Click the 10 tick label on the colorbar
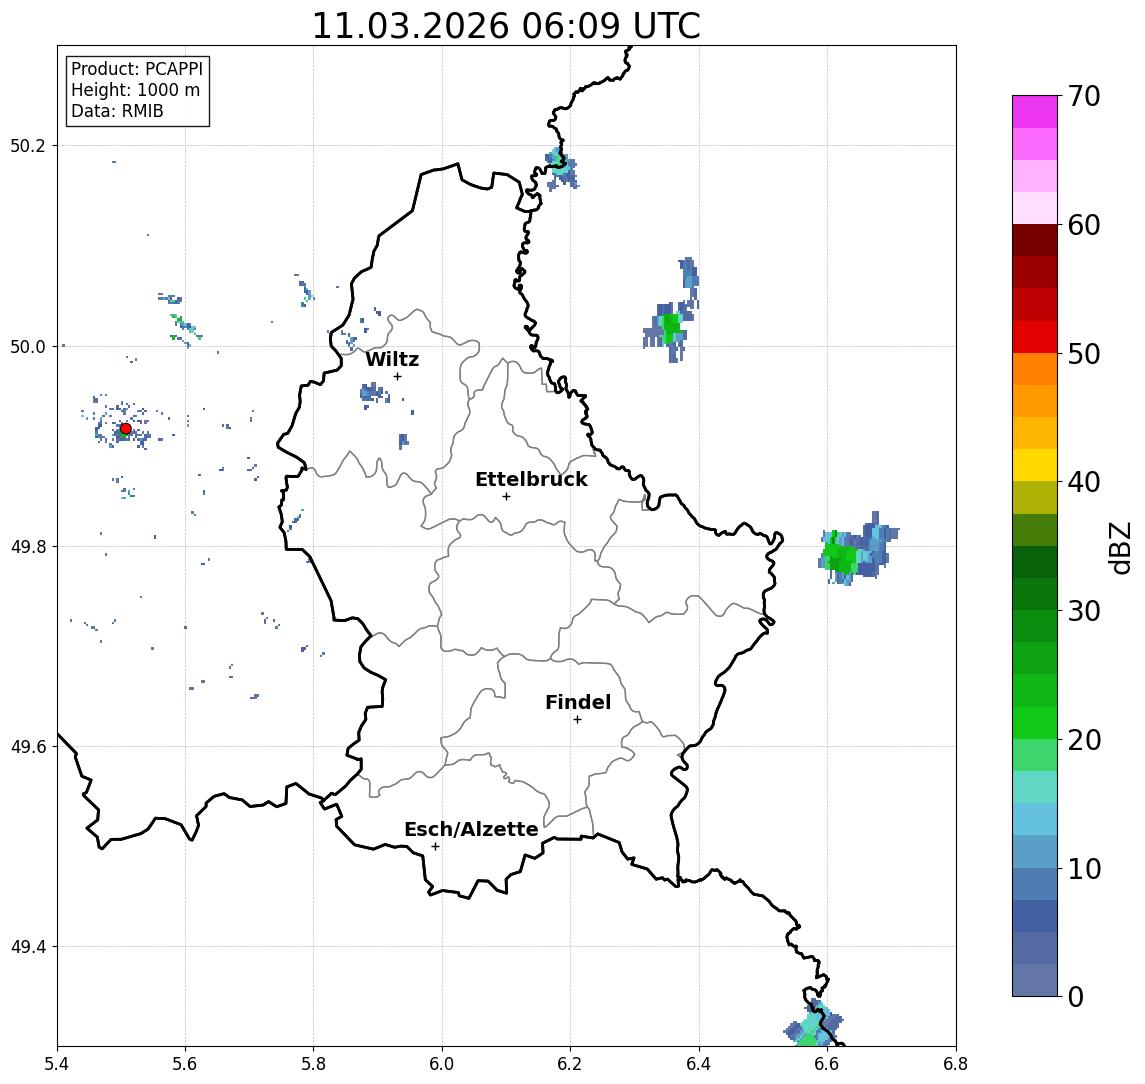This screenshot has width=1145, height=1084. (1084, 868)
